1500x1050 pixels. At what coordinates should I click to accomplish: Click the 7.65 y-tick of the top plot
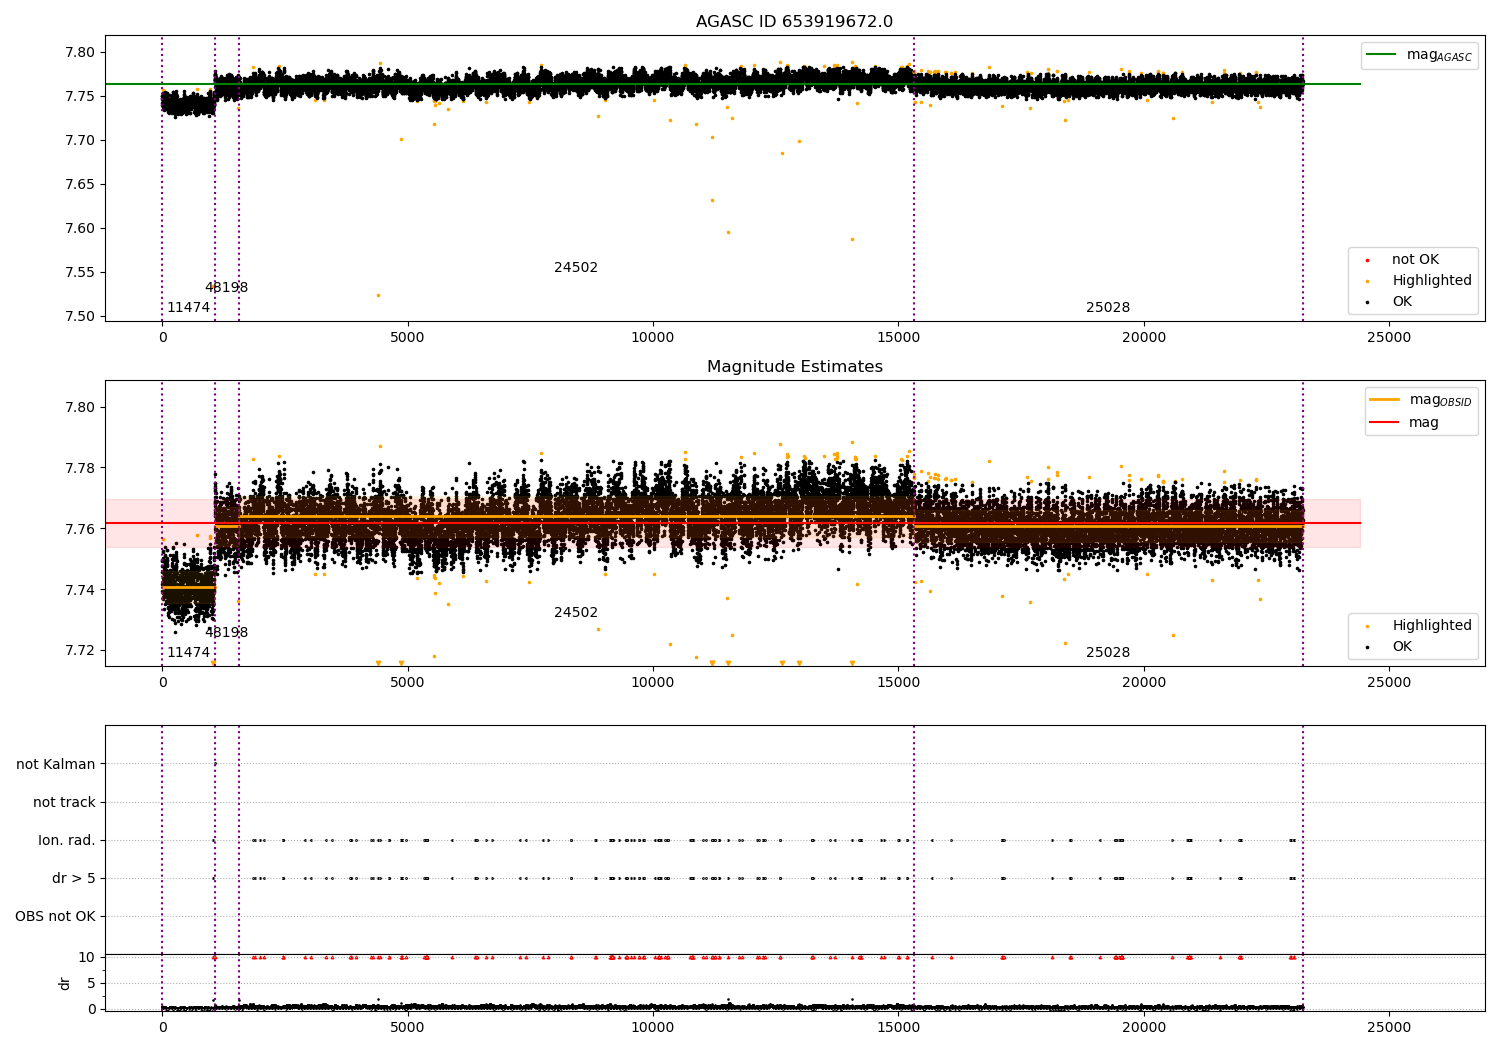coord(78,185)
